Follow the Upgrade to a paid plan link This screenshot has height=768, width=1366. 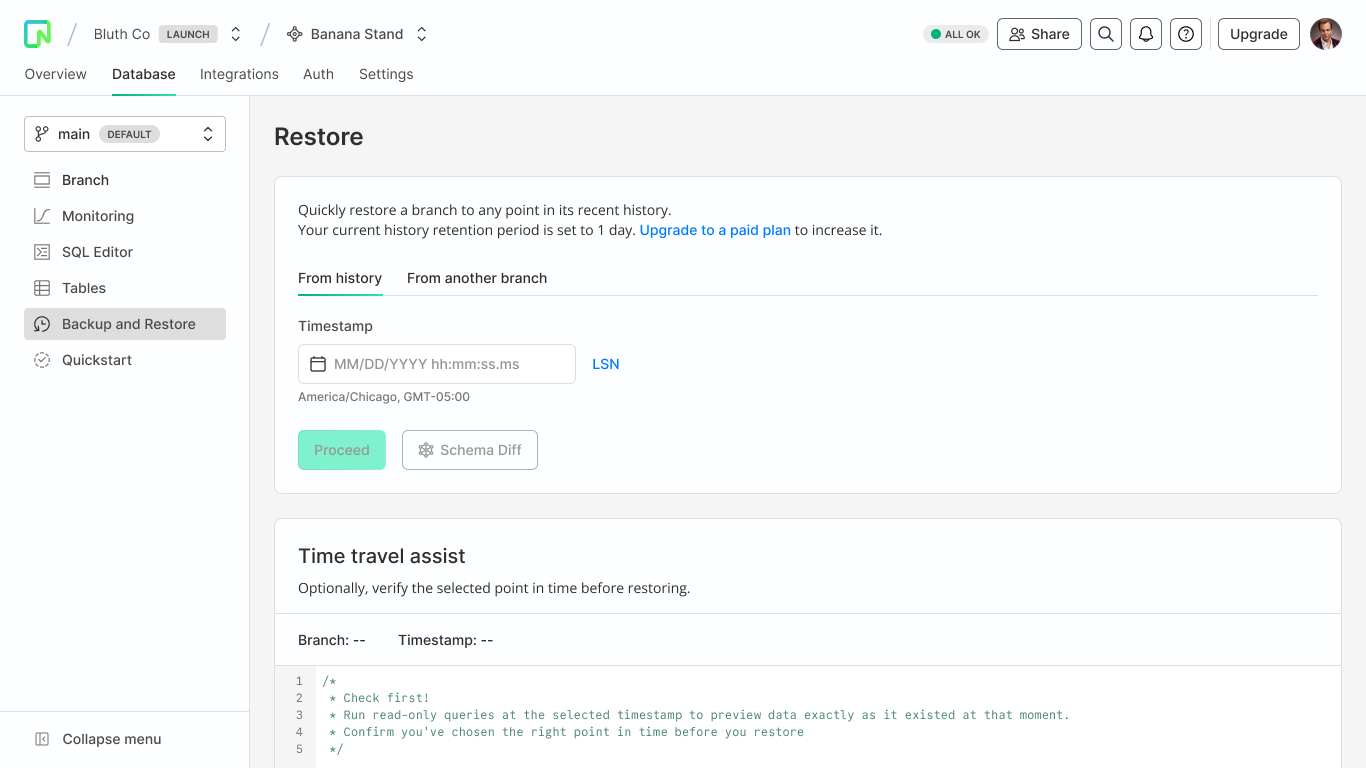point(715,230)
